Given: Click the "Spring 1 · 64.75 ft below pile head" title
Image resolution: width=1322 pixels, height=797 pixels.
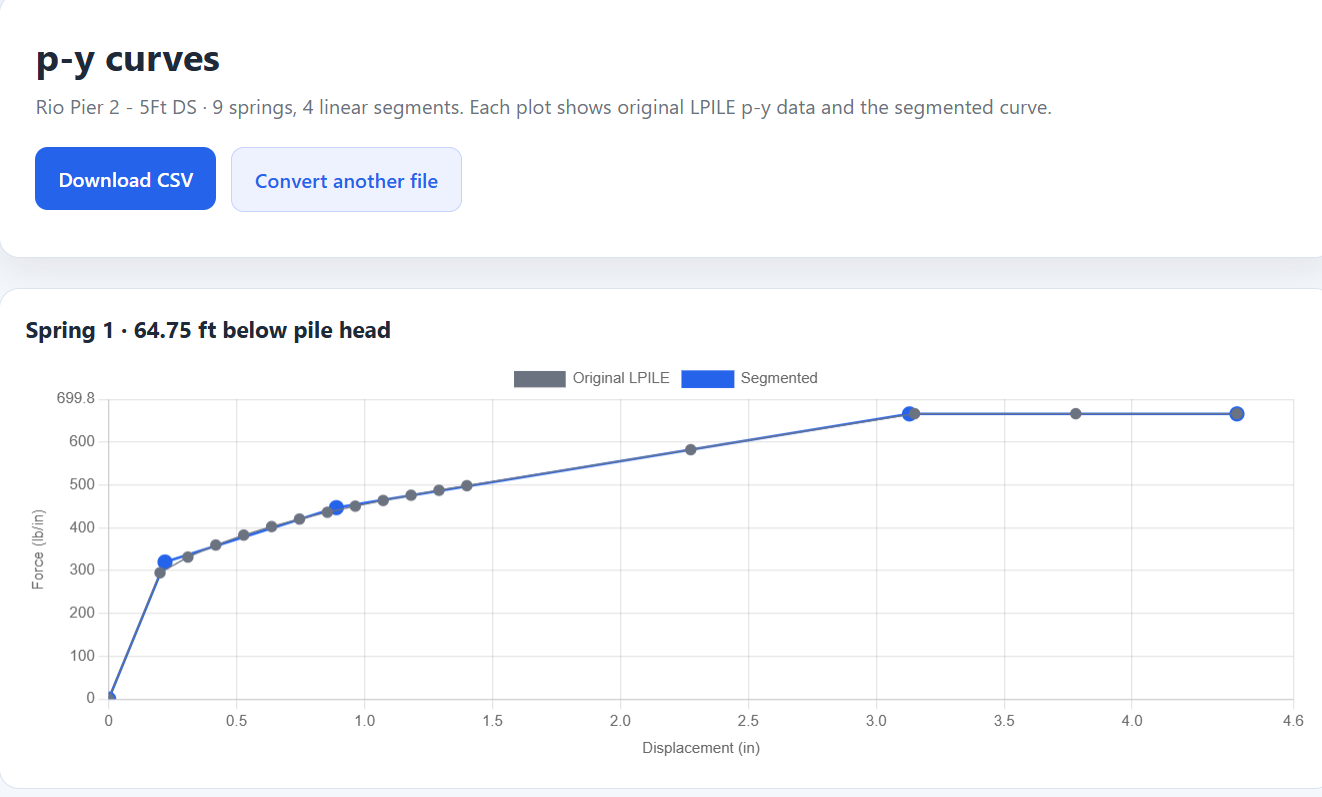Looking at the screenshot, I should 208,330.
